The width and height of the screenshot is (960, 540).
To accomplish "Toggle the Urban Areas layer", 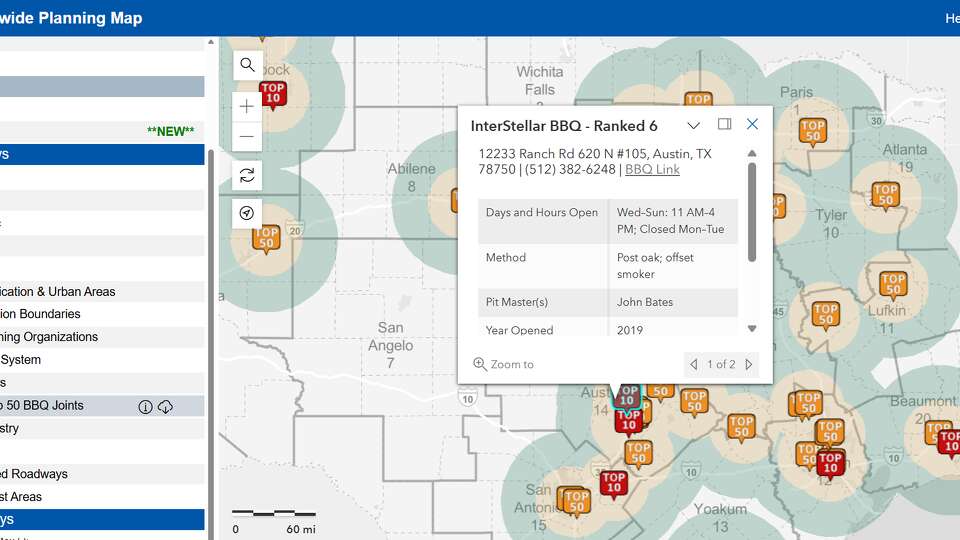I will 58,292.
